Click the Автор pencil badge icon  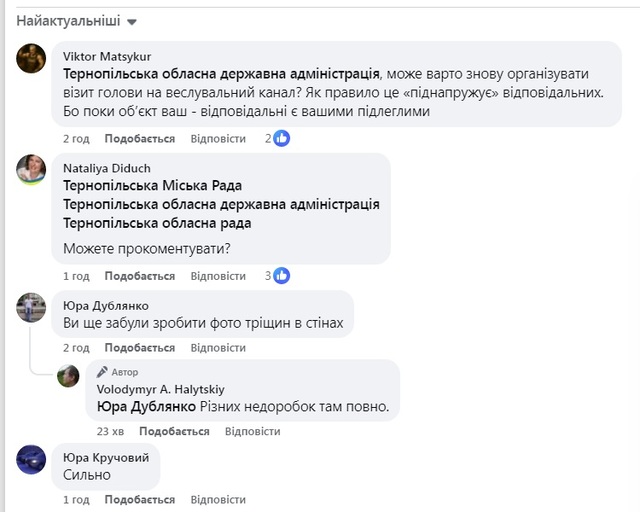click(102, 371)
